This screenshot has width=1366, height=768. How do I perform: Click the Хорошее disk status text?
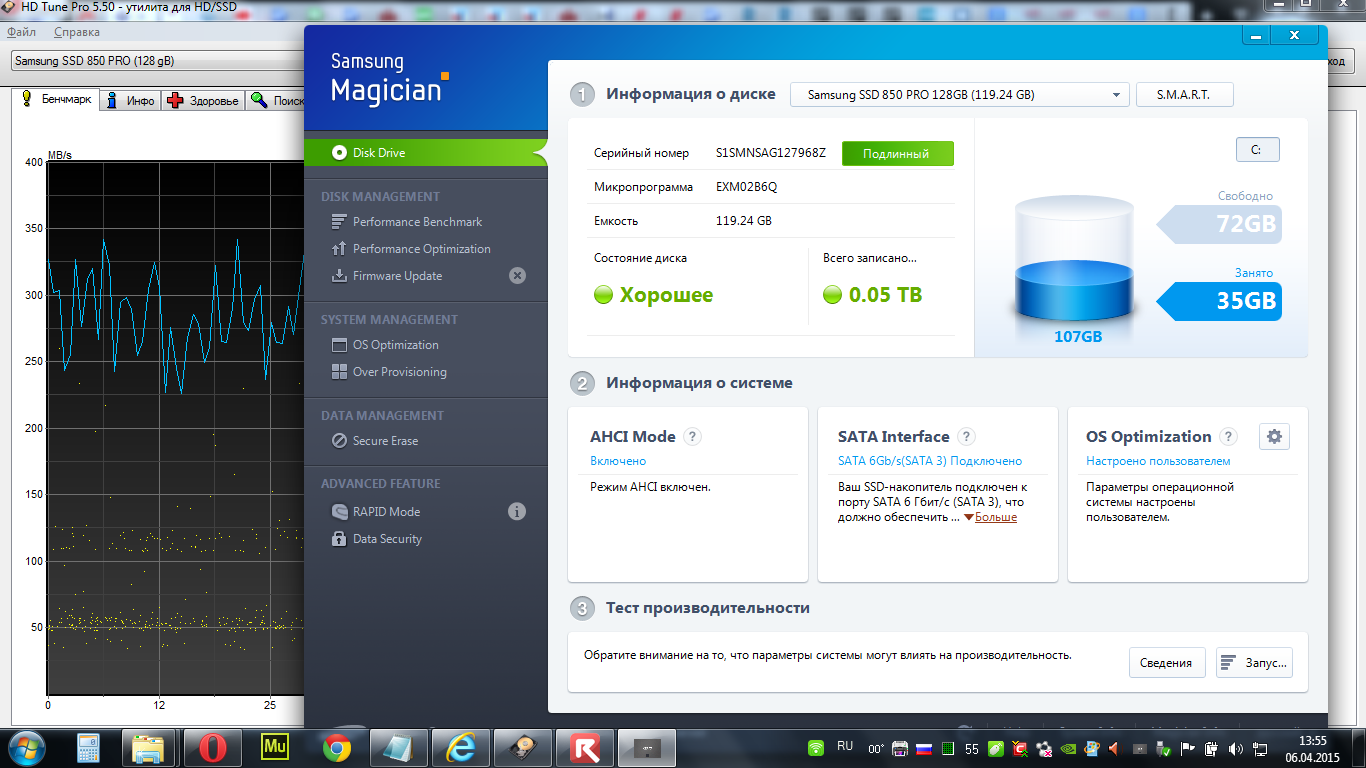click(666, 295)
